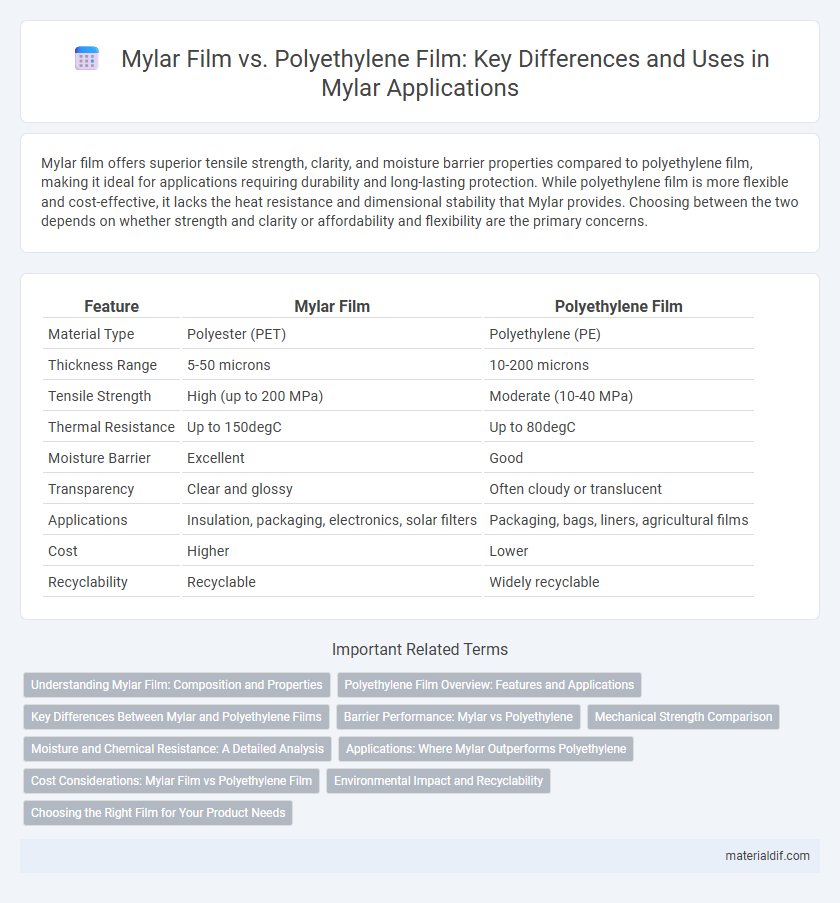Screen dimensions: 840x903
Task: Select the 'Polyester (PET)' cell
Action: pos(237,334)
